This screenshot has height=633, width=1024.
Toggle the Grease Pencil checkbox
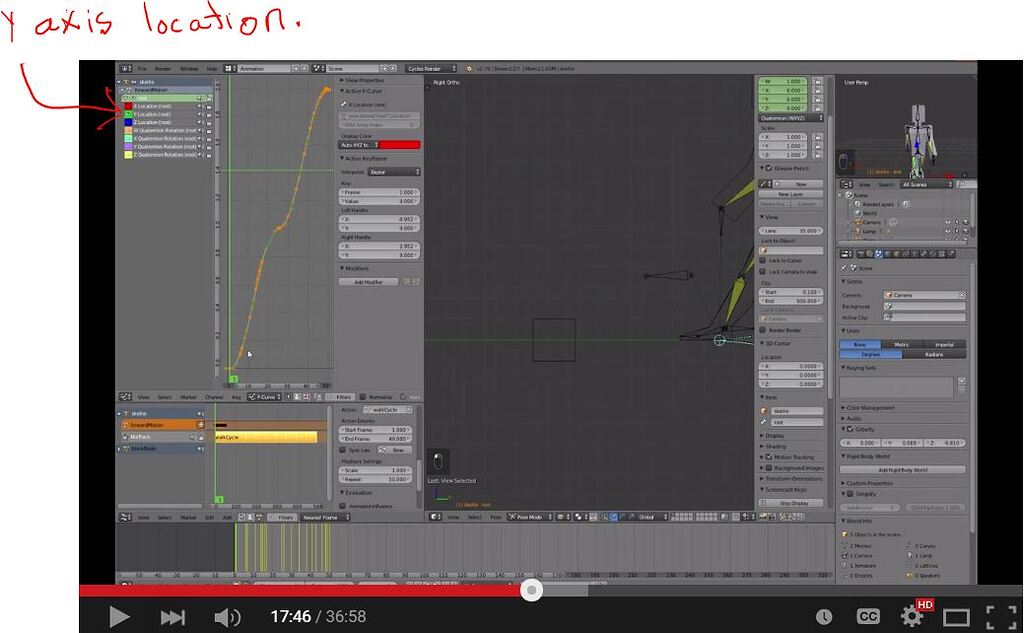769,169
